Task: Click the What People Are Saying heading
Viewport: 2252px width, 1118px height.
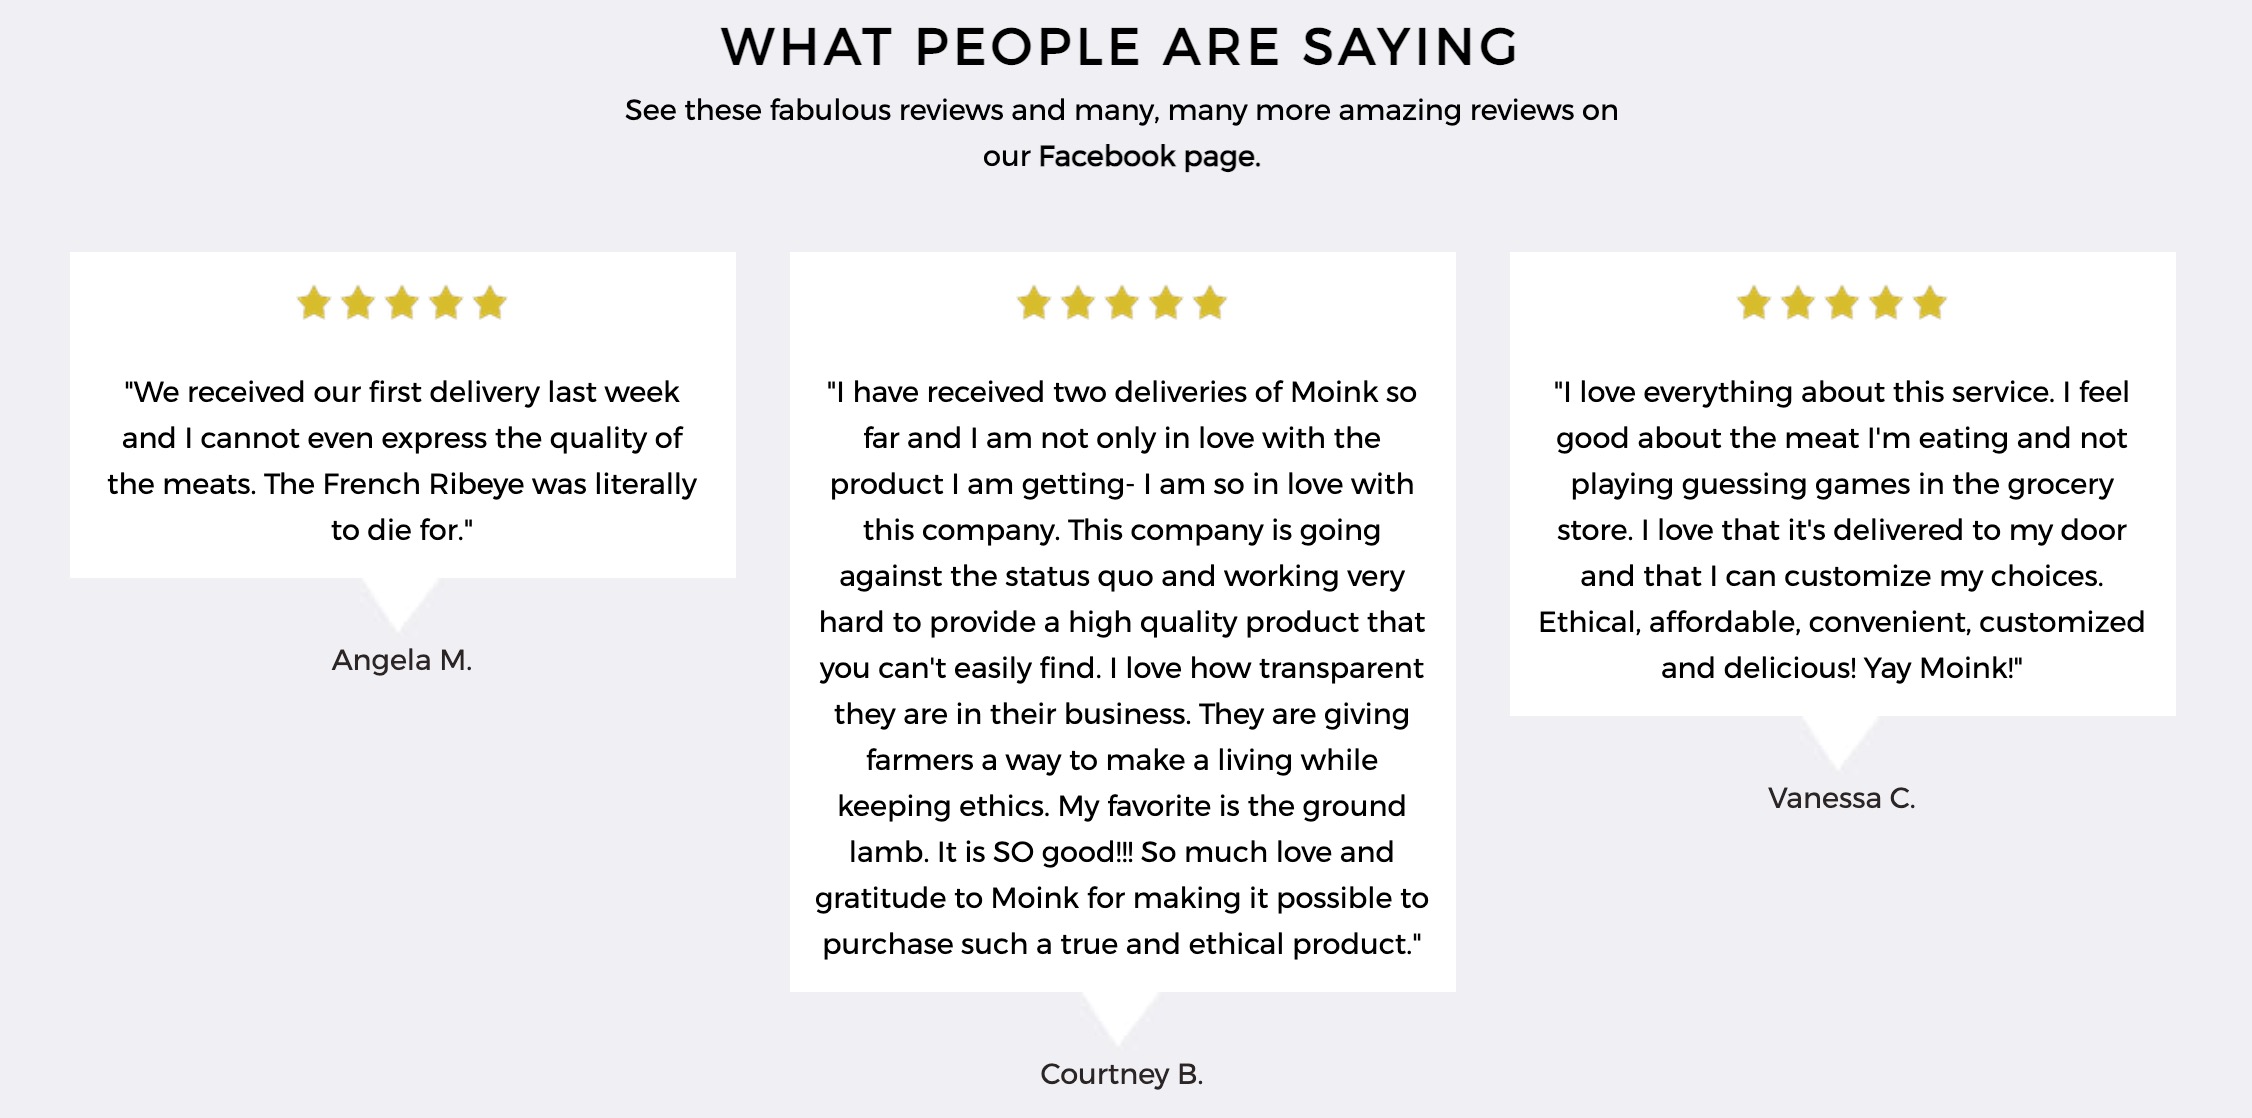Action: coord(1121,47)
